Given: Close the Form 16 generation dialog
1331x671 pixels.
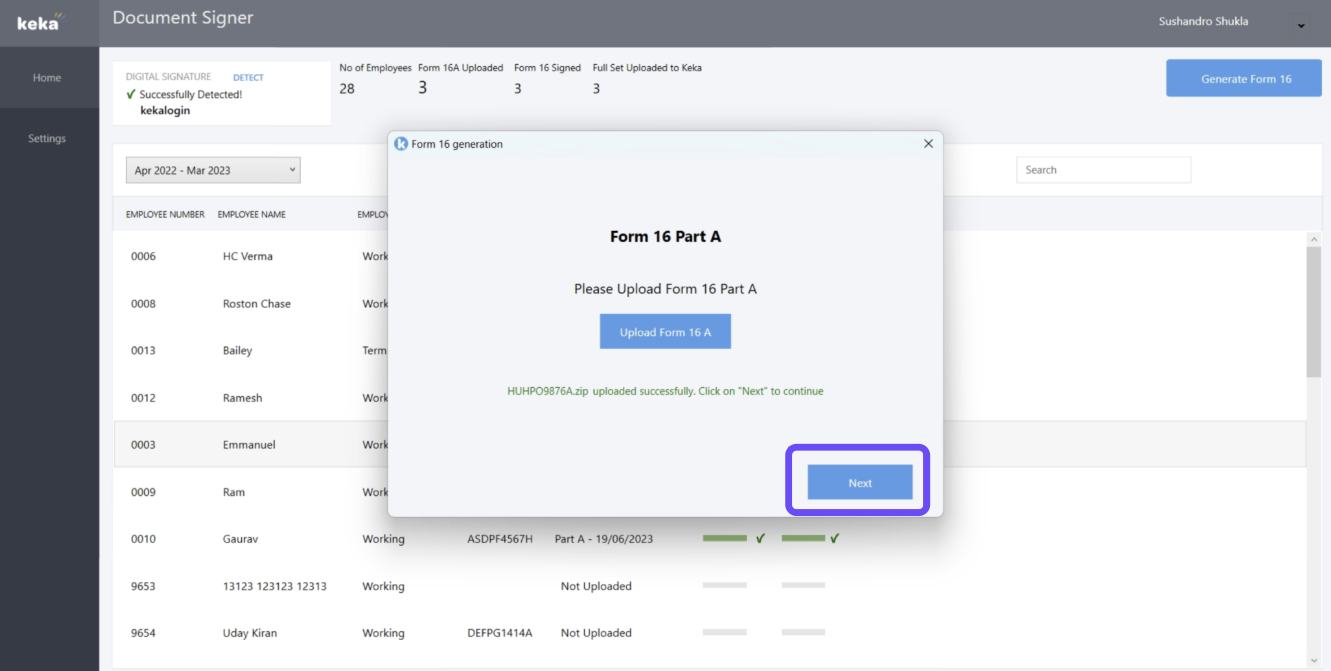Looking at the screenshot, I should (928, 144).
